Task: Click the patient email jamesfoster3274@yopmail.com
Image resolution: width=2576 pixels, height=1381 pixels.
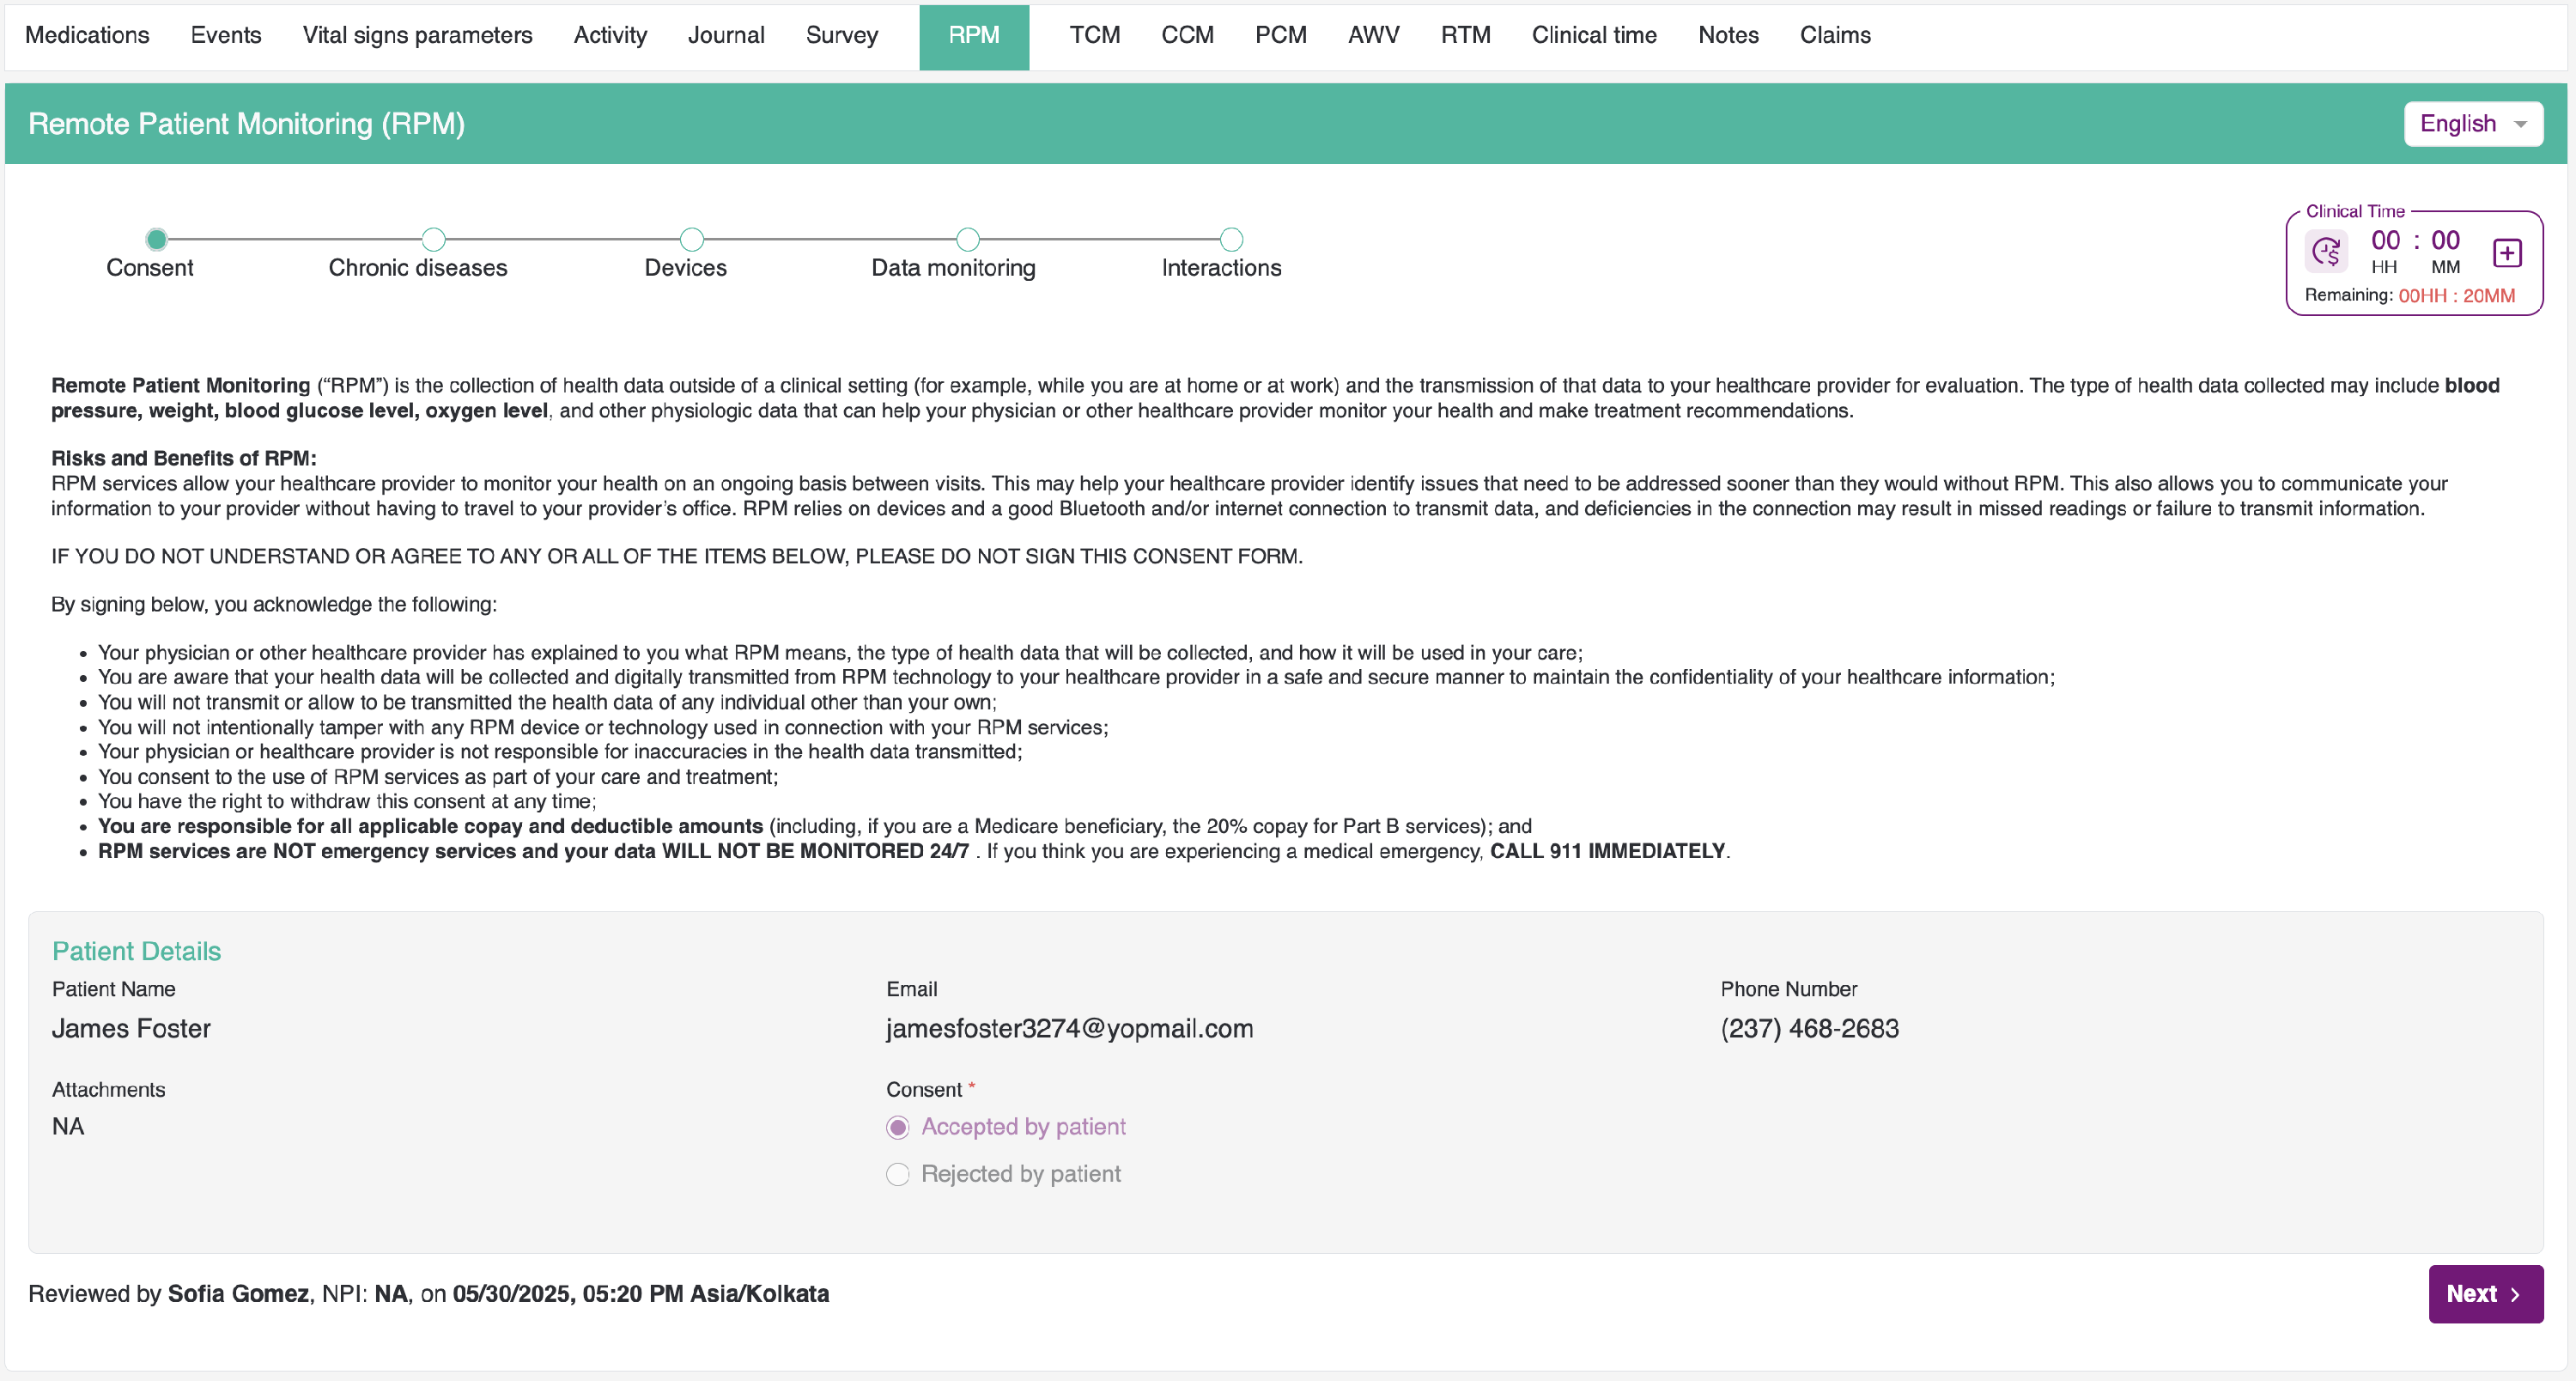Action: pyautogui.click(x=1069, y=1028)
